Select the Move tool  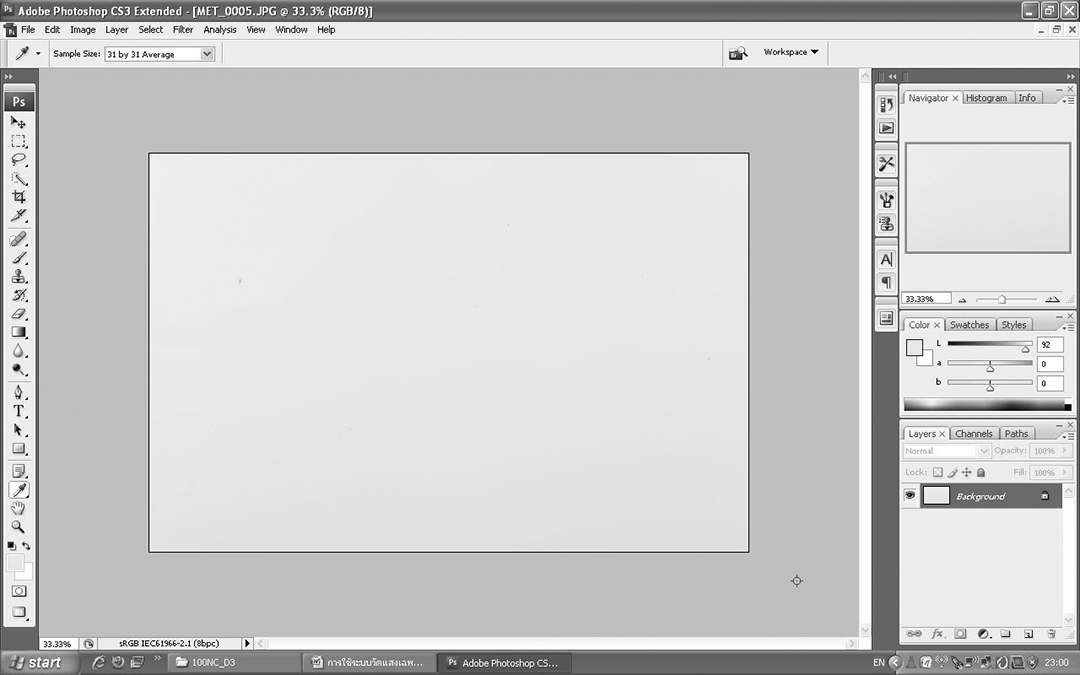(x=18, y=122)
